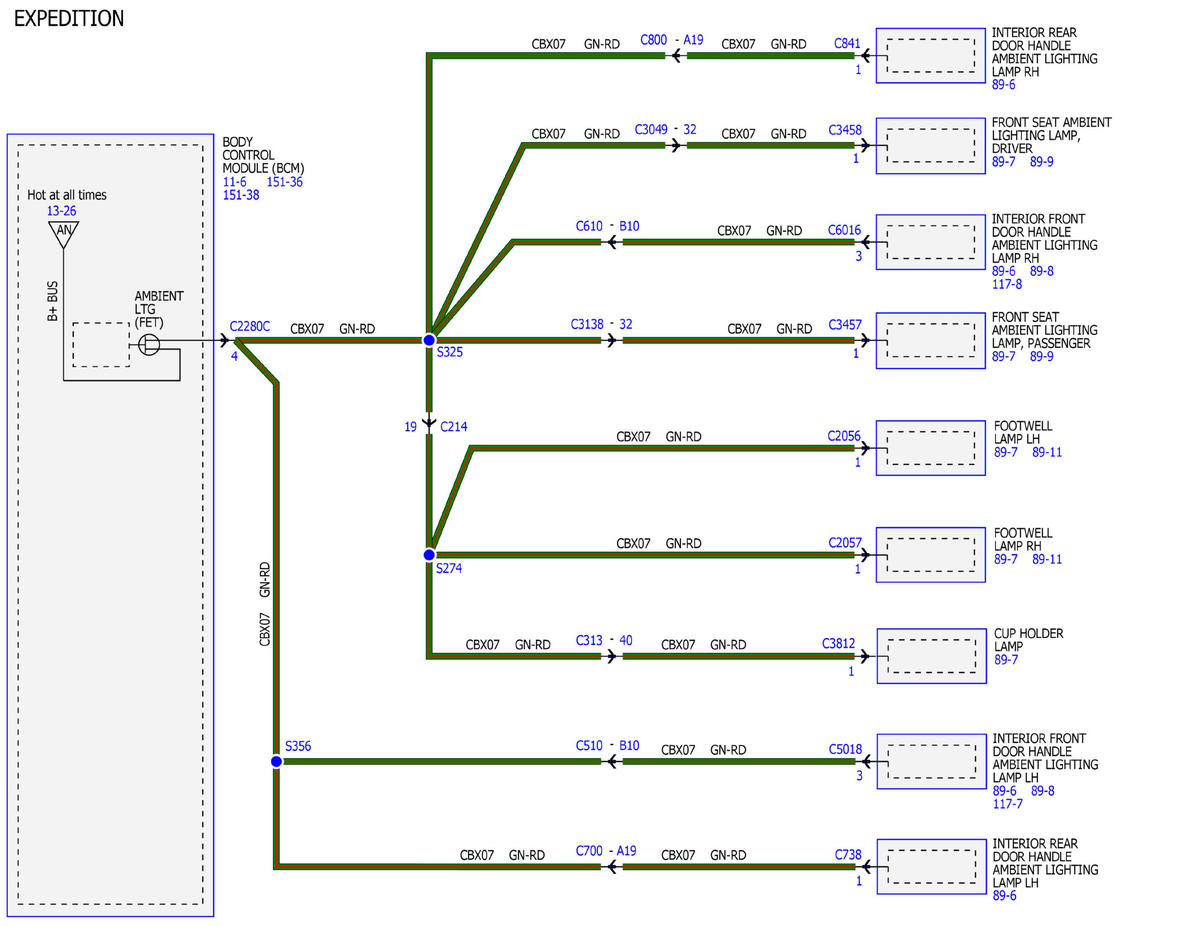Screen dimensions: 1200x927
Task: Open connector link C800
Action: 653,41
